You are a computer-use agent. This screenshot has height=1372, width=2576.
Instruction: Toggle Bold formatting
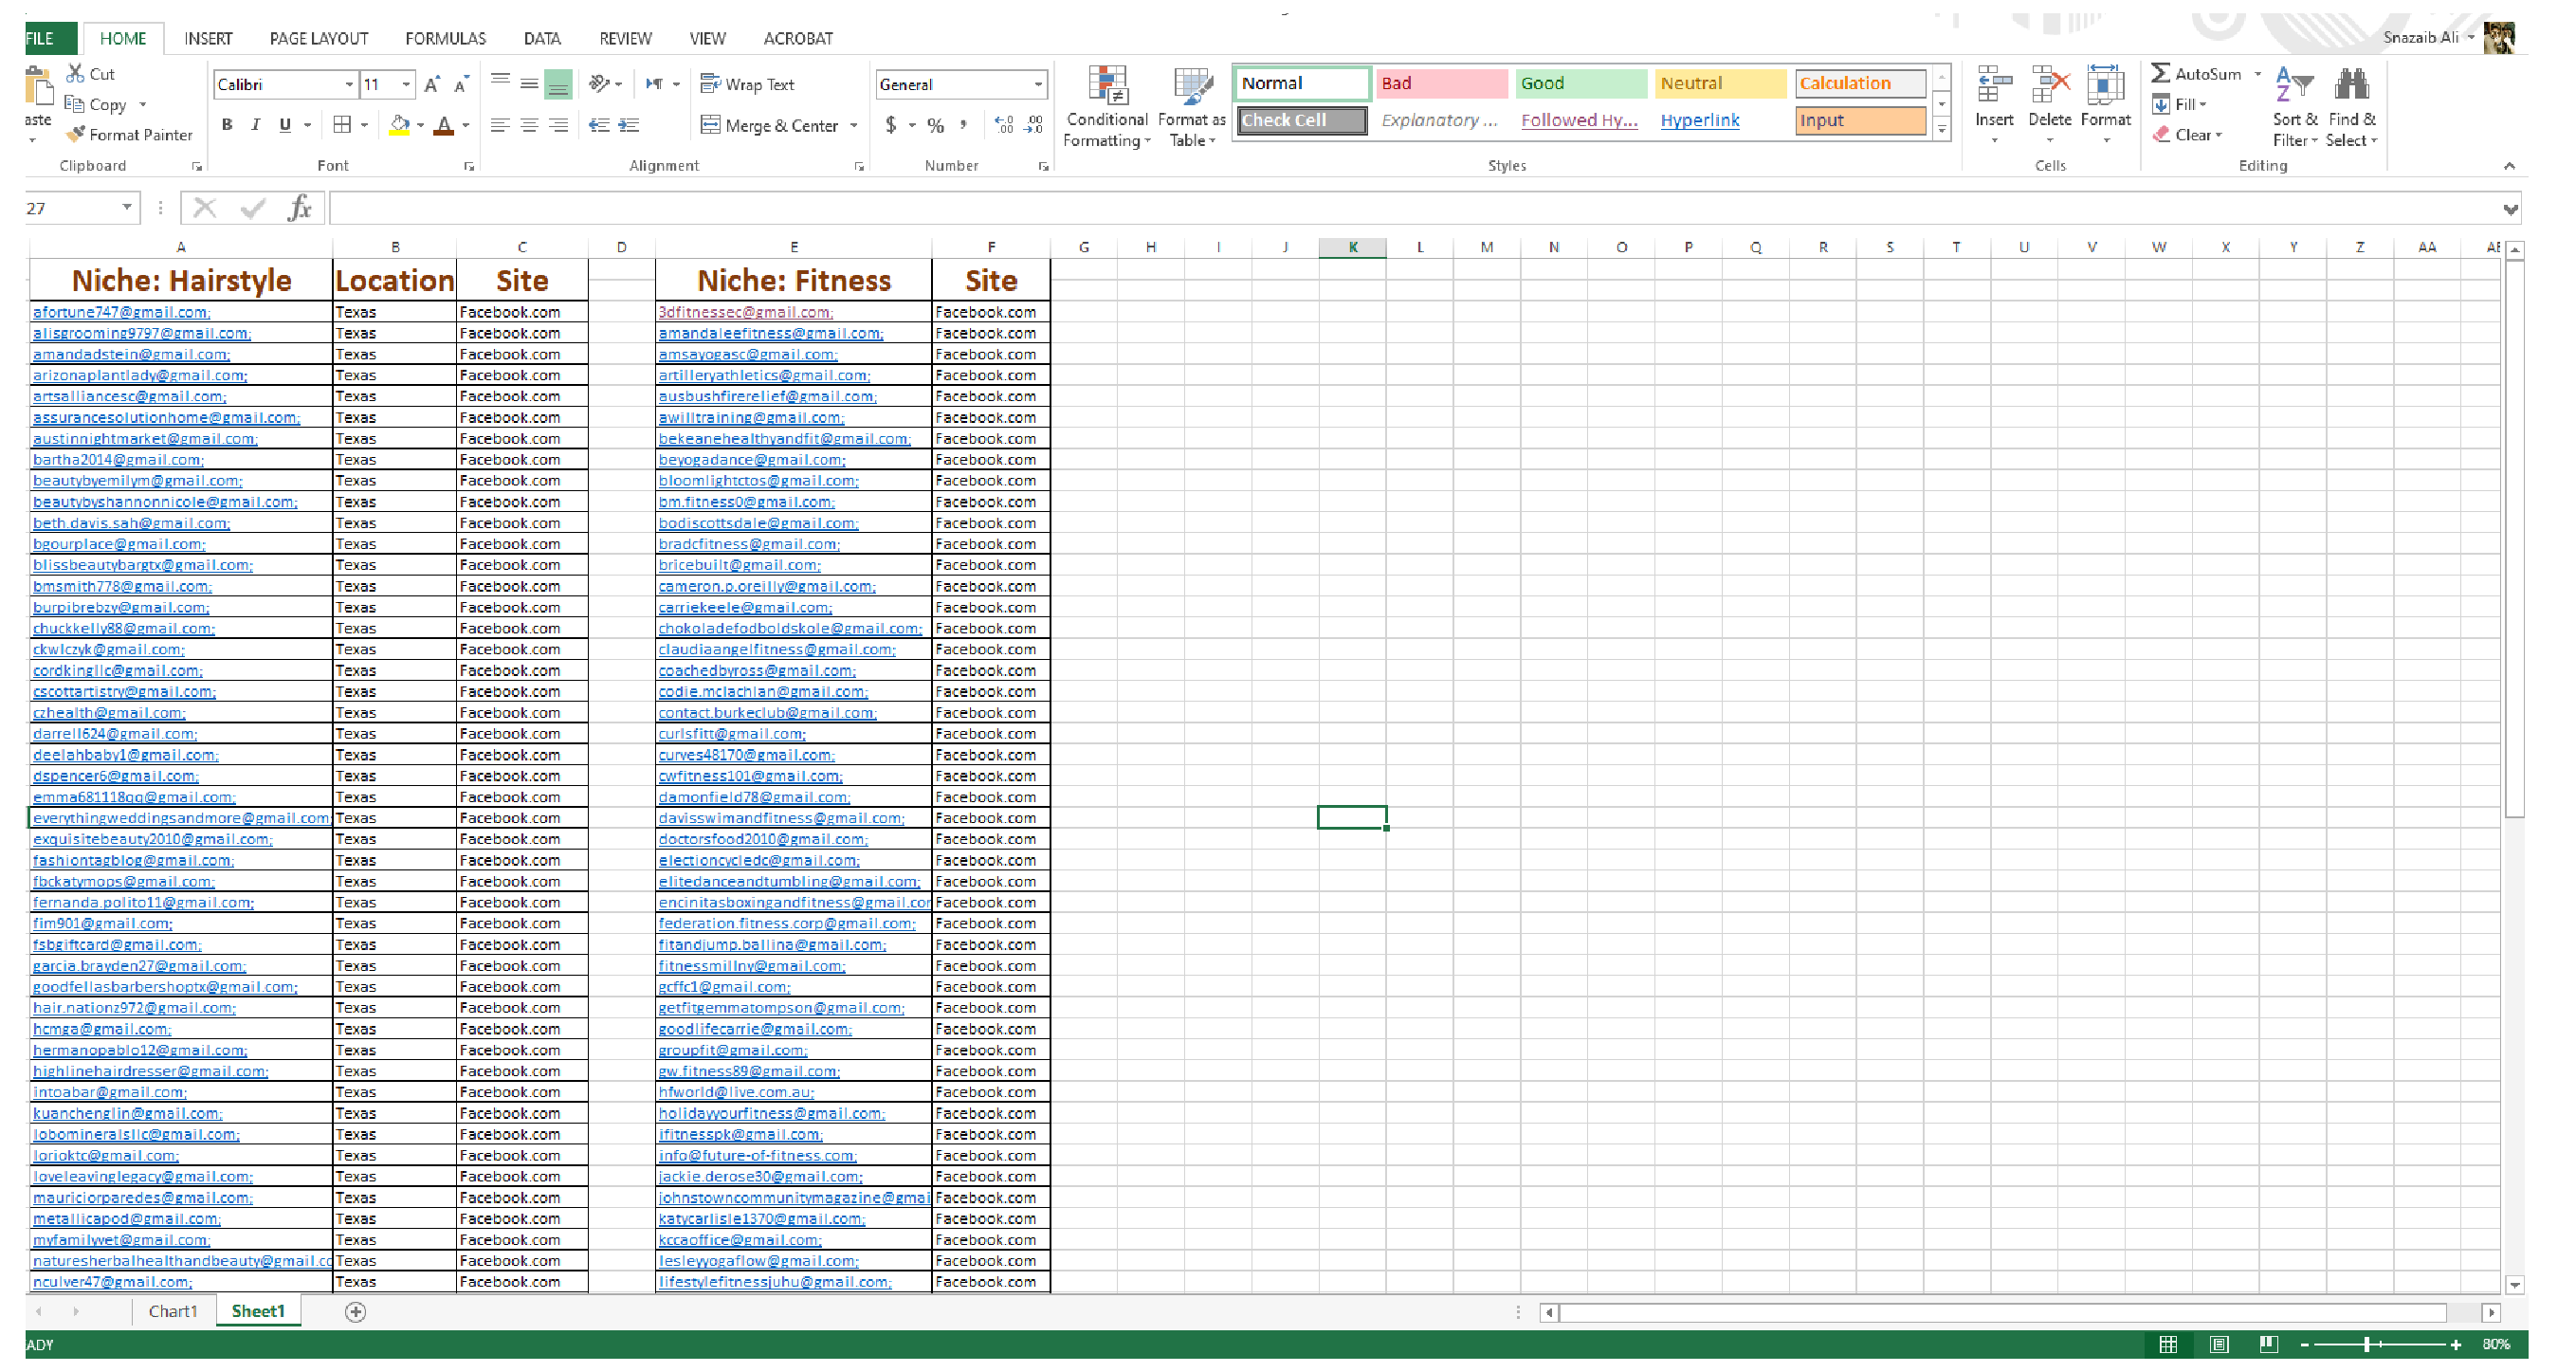(x=227, y=125)
